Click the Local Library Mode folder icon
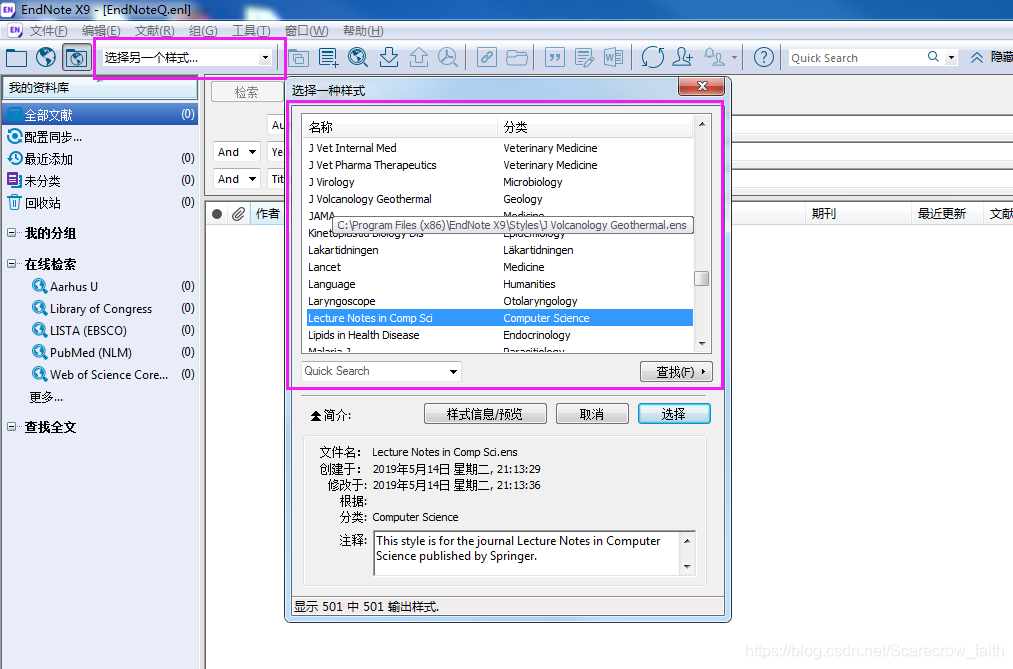This screenshot has width=1013, height=669. [x=16, y=57]
